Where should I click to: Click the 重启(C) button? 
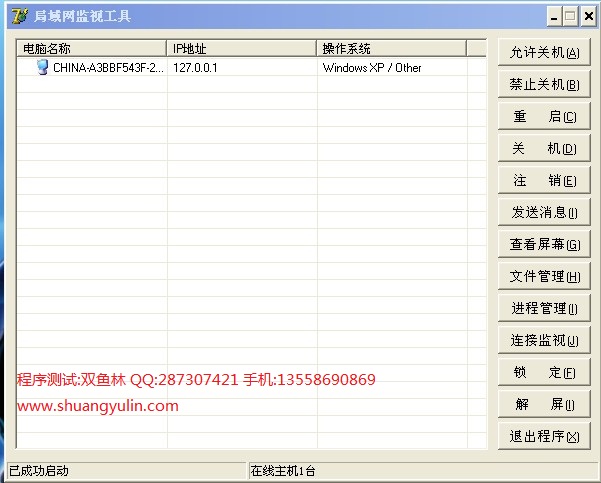coord(544,116)
